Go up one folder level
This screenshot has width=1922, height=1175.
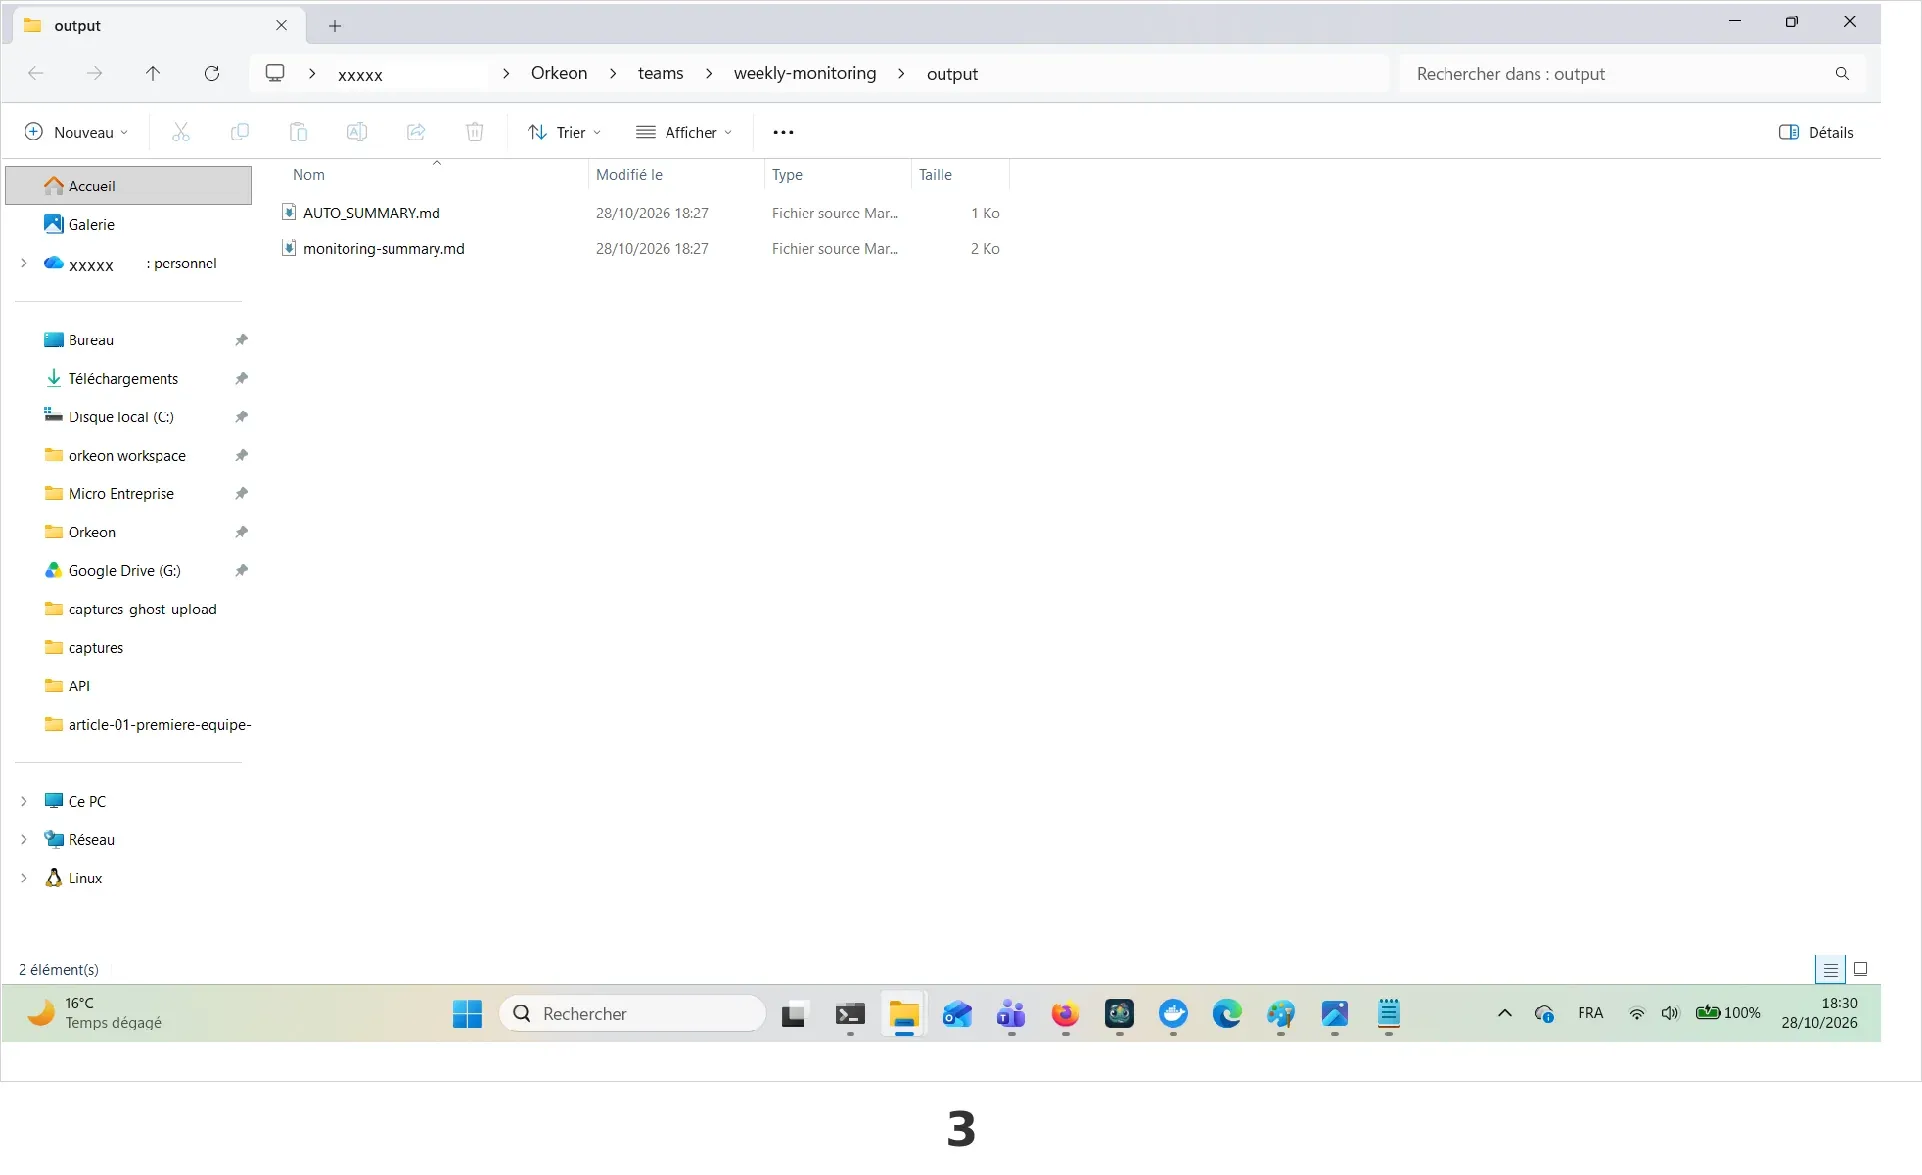coord(153,73)
